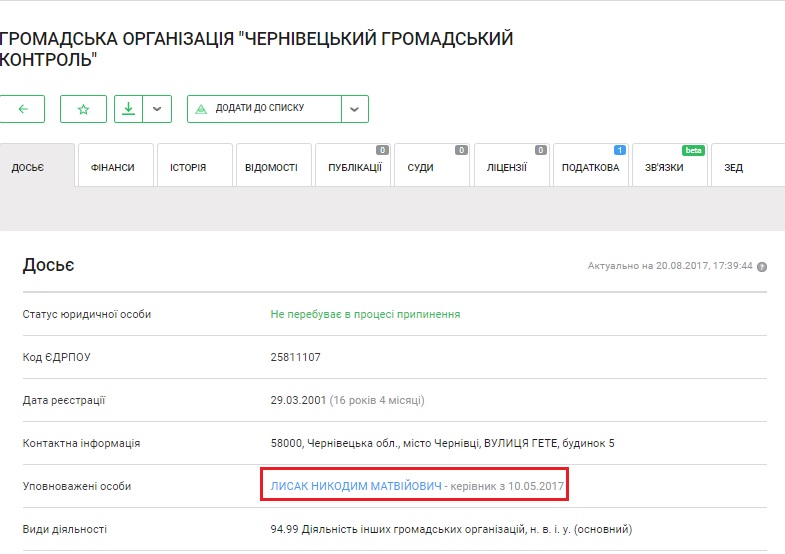Select the Відомості tab
The width and height of the screenshot is (785, 554).
[271, 167]
